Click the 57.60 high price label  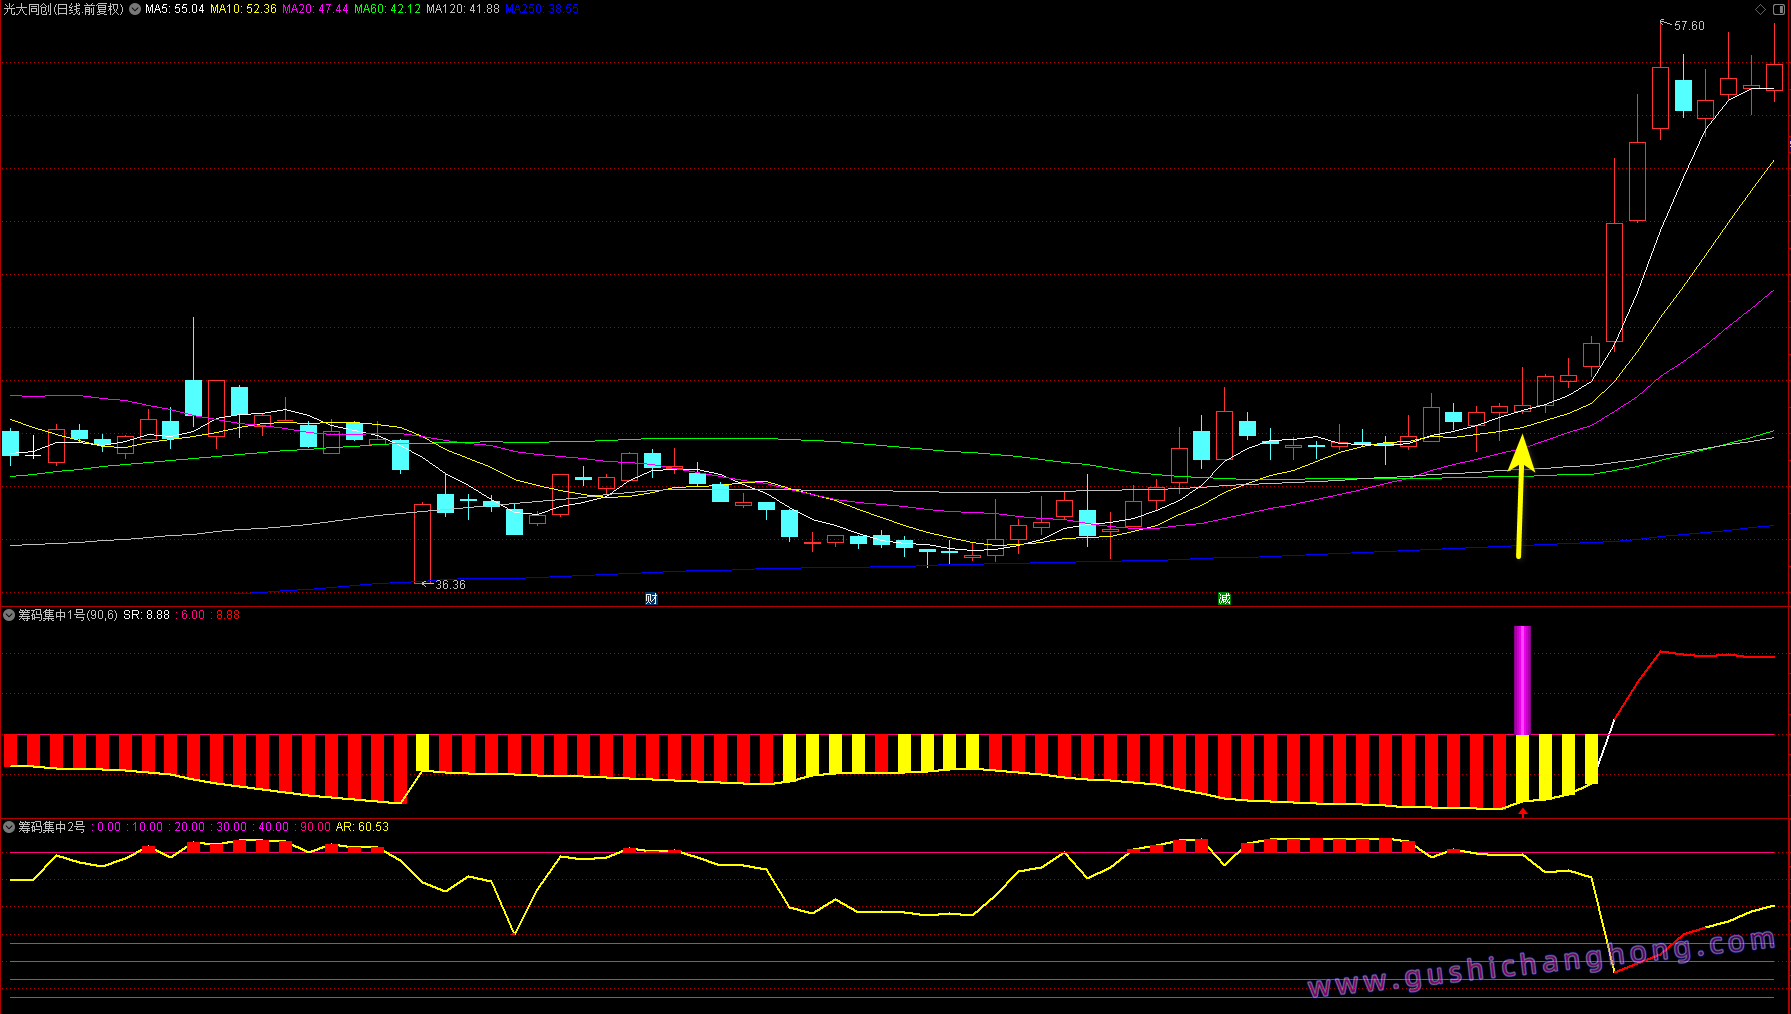pos(1689,26)
